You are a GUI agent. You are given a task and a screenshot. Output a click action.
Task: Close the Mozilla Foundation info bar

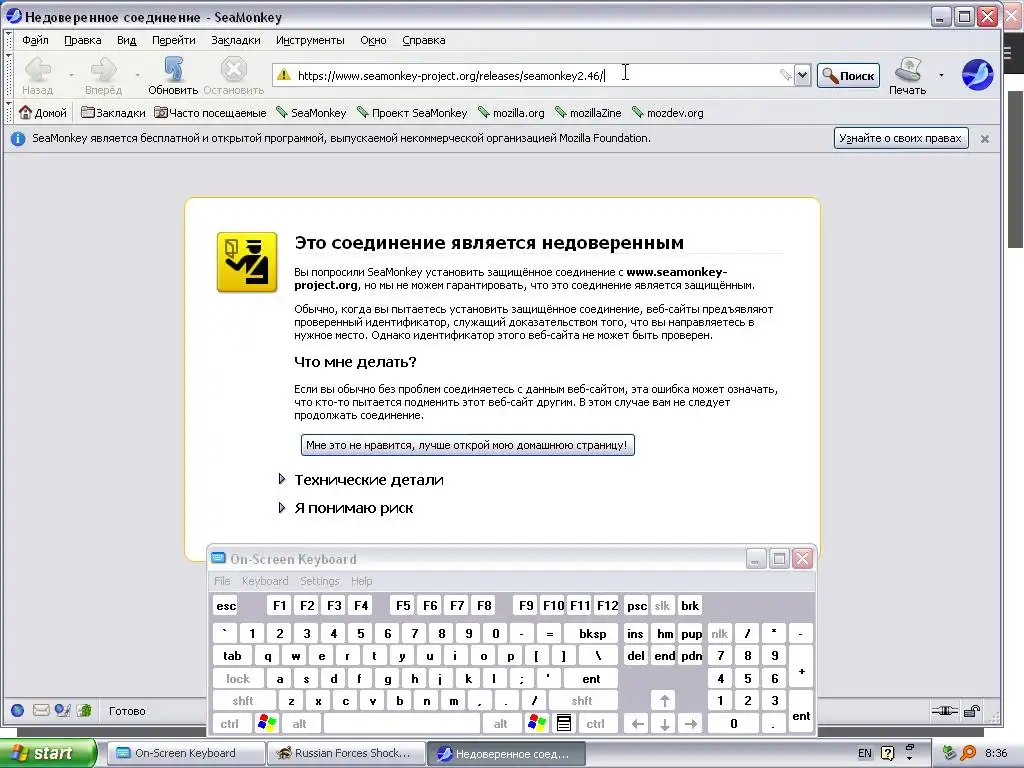985,138
